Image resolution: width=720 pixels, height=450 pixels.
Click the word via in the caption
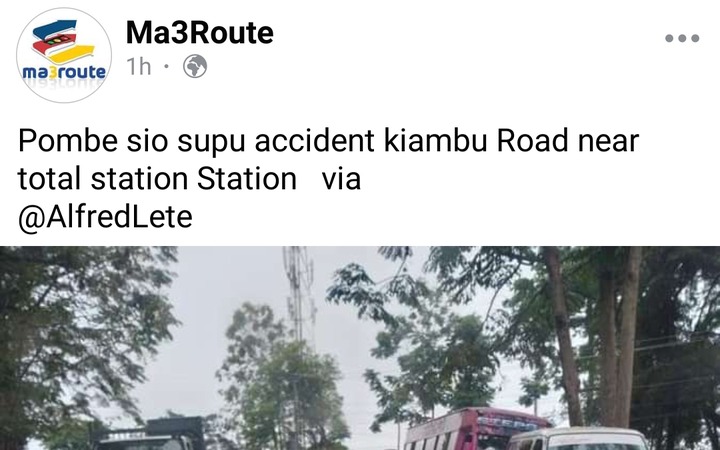[341, 179]
